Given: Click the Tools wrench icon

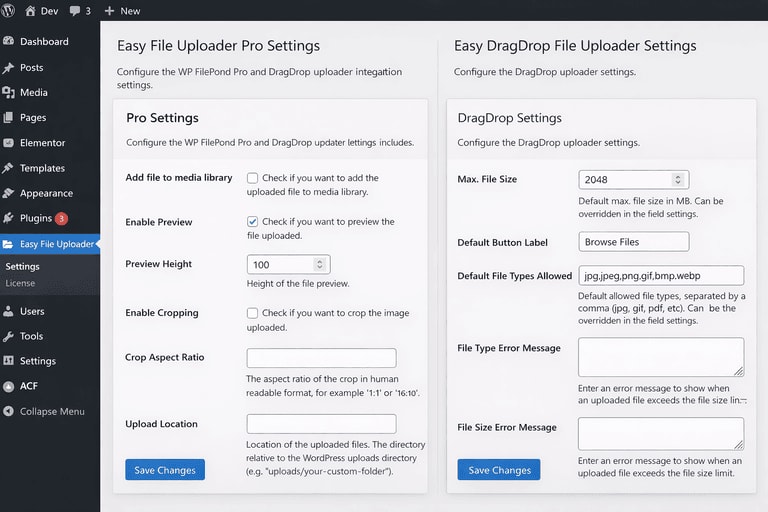Looking at the screenshot, I should click(8, 336).
